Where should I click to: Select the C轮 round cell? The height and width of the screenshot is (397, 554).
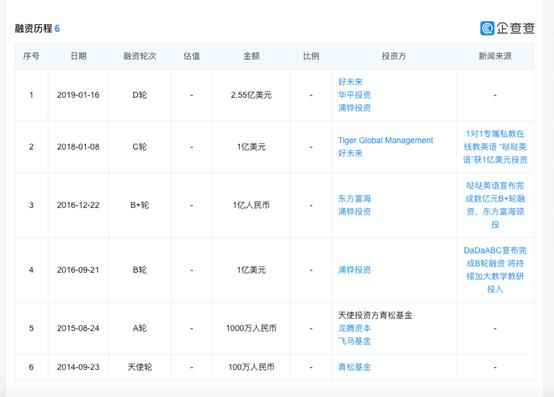(x=140, y=147)
